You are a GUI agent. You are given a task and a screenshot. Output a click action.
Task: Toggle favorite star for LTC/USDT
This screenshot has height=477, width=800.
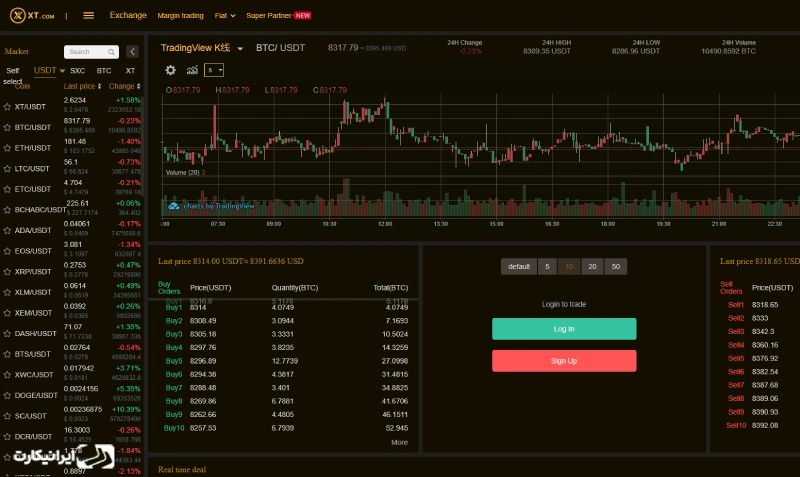point(7,168)
